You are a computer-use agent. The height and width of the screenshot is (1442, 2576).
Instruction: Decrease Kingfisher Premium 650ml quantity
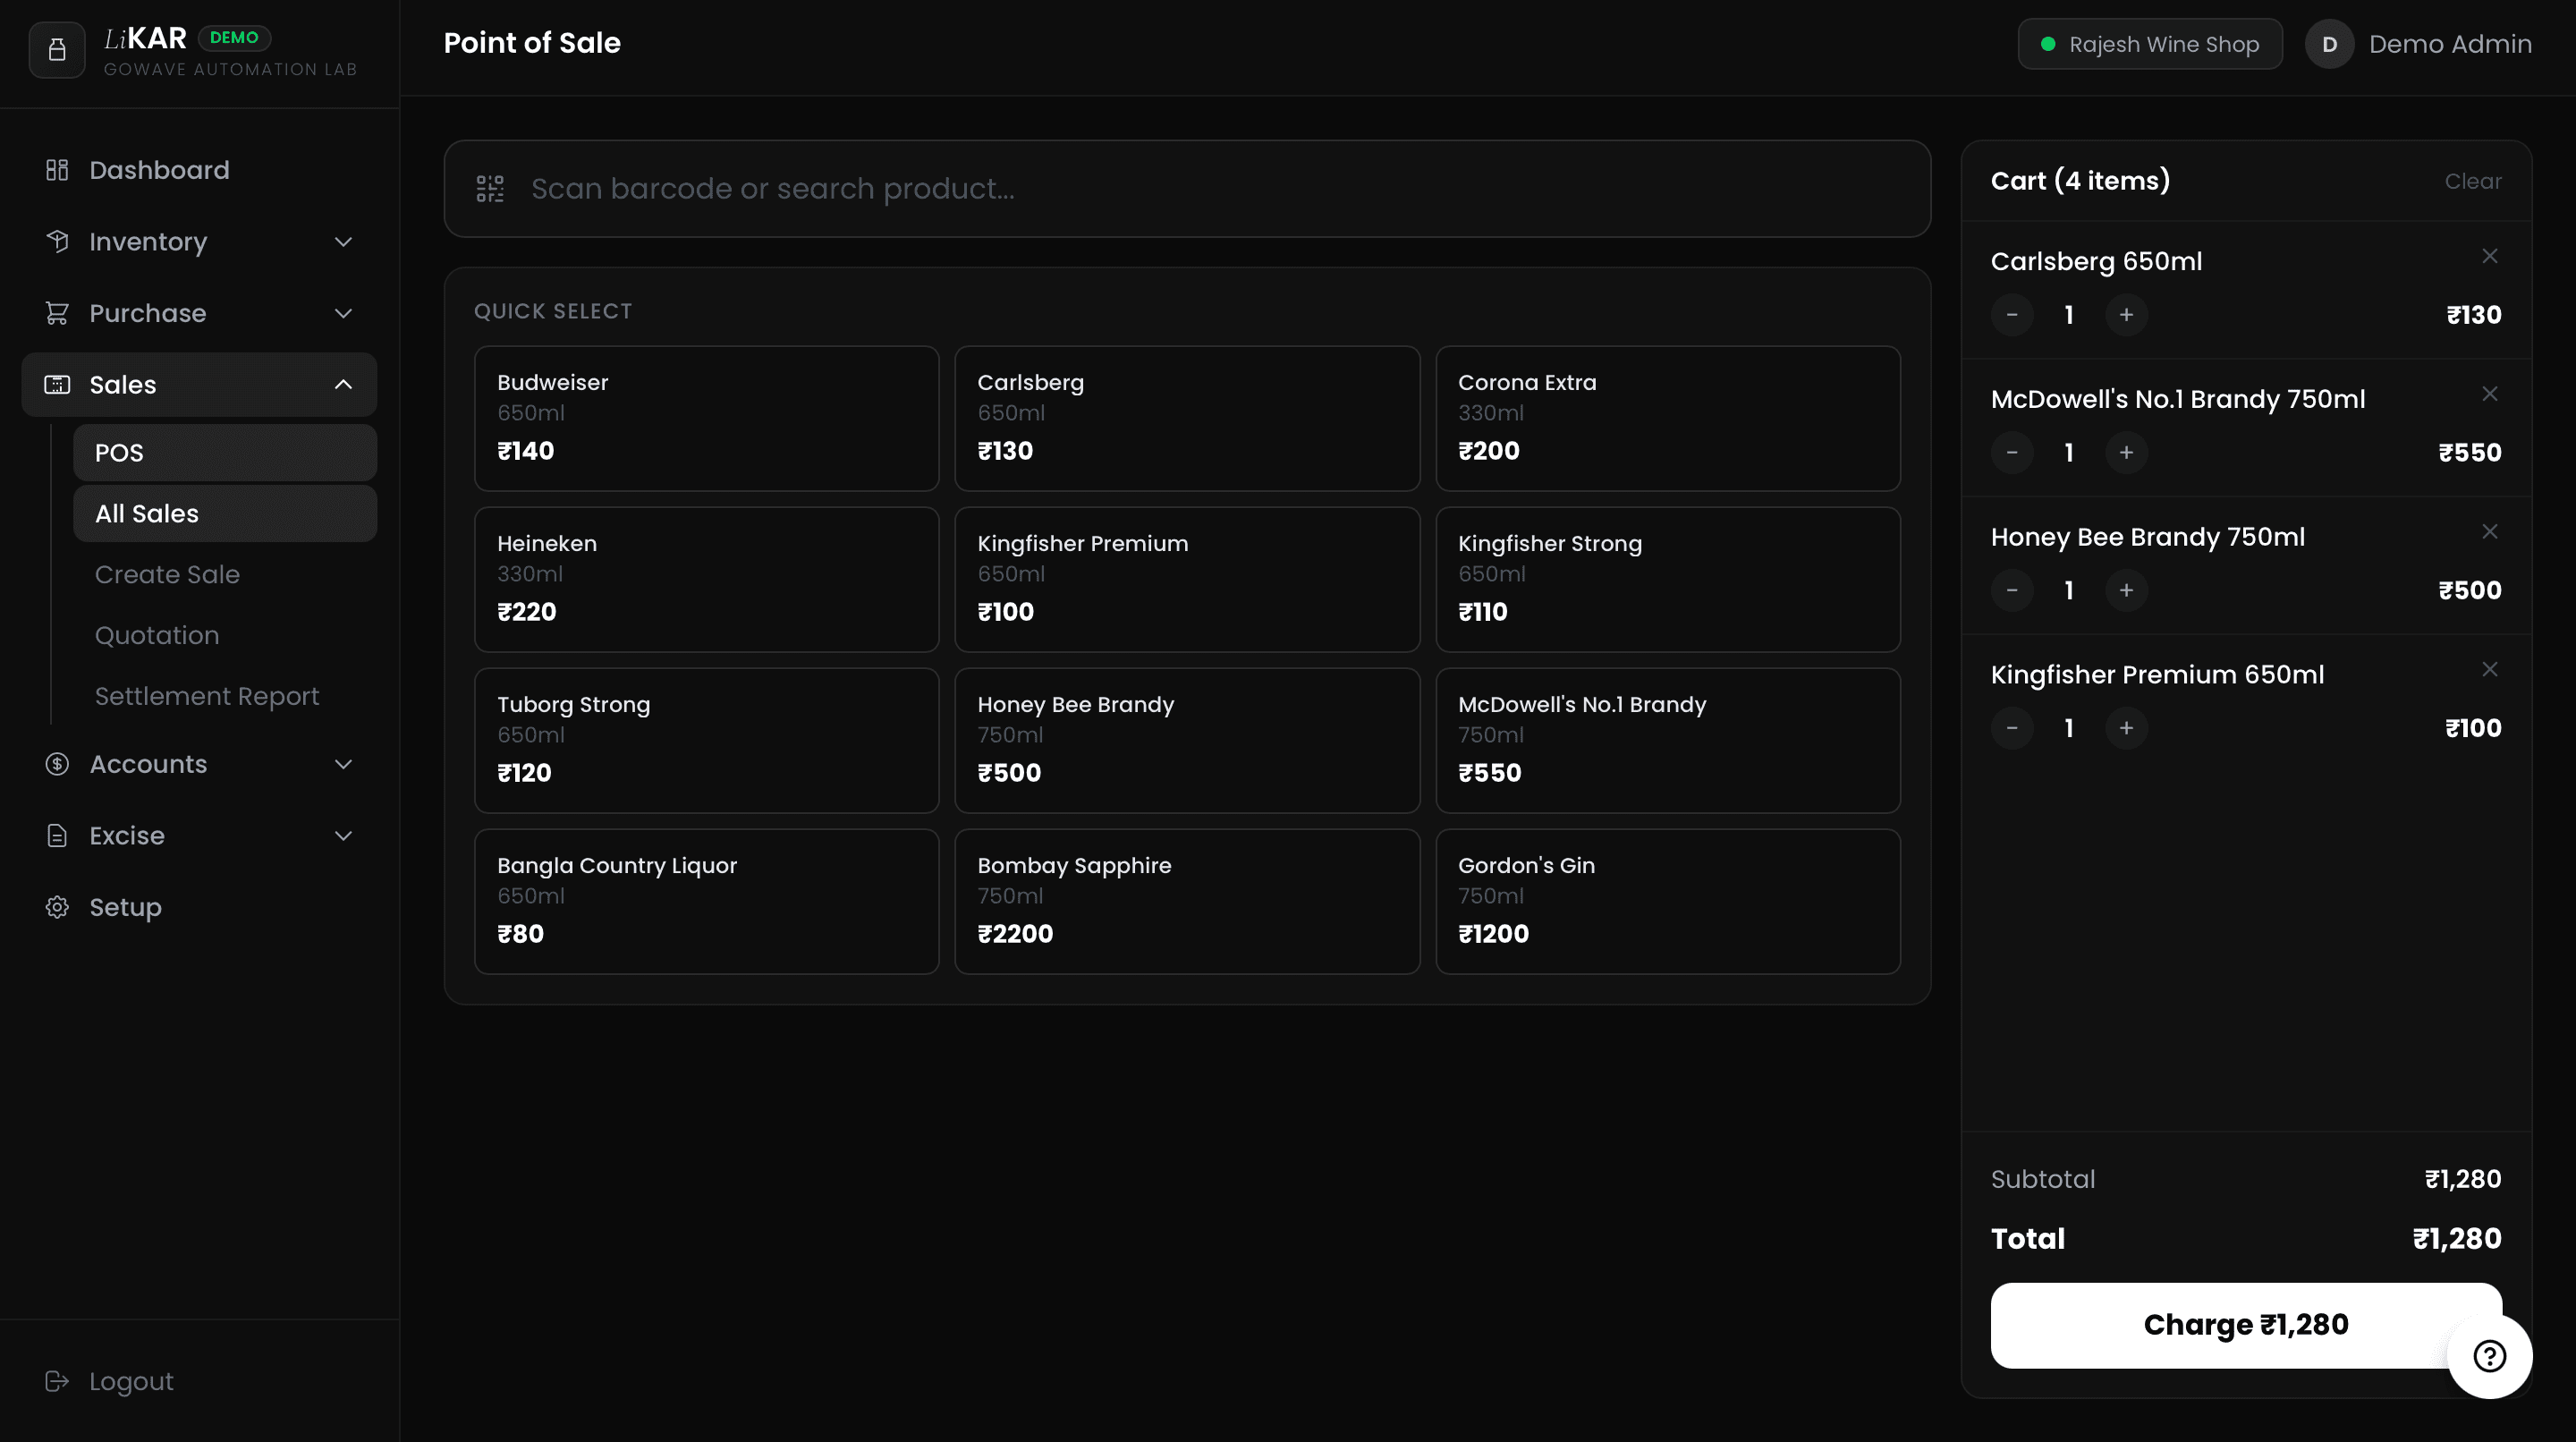click(x=2012, y=728)
